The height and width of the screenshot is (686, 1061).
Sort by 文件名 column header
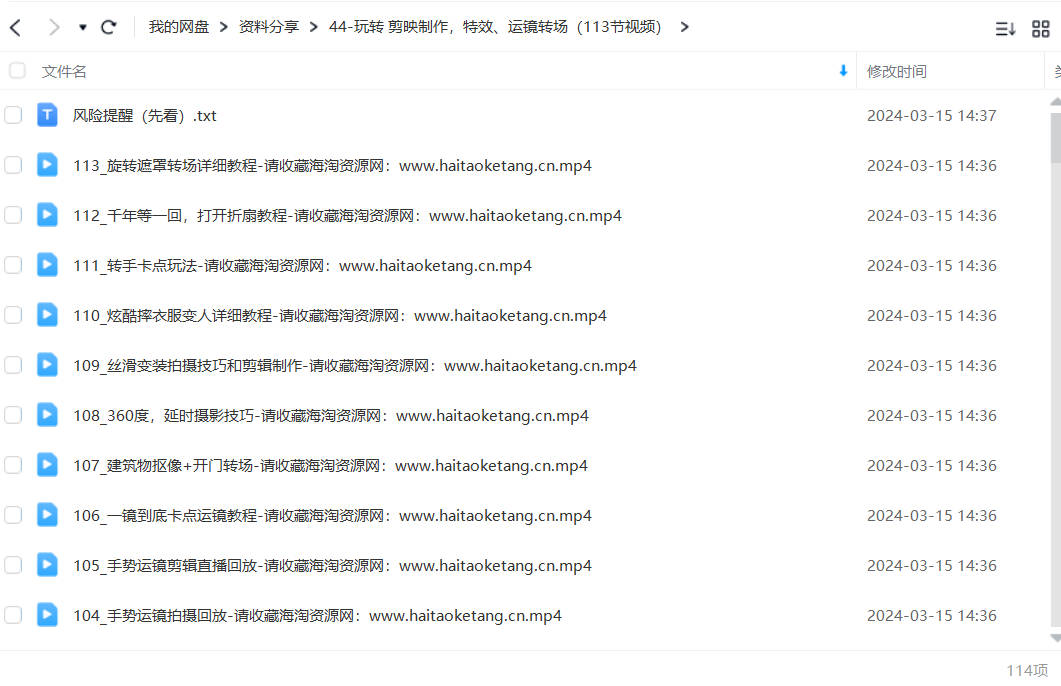pos(64,71)
